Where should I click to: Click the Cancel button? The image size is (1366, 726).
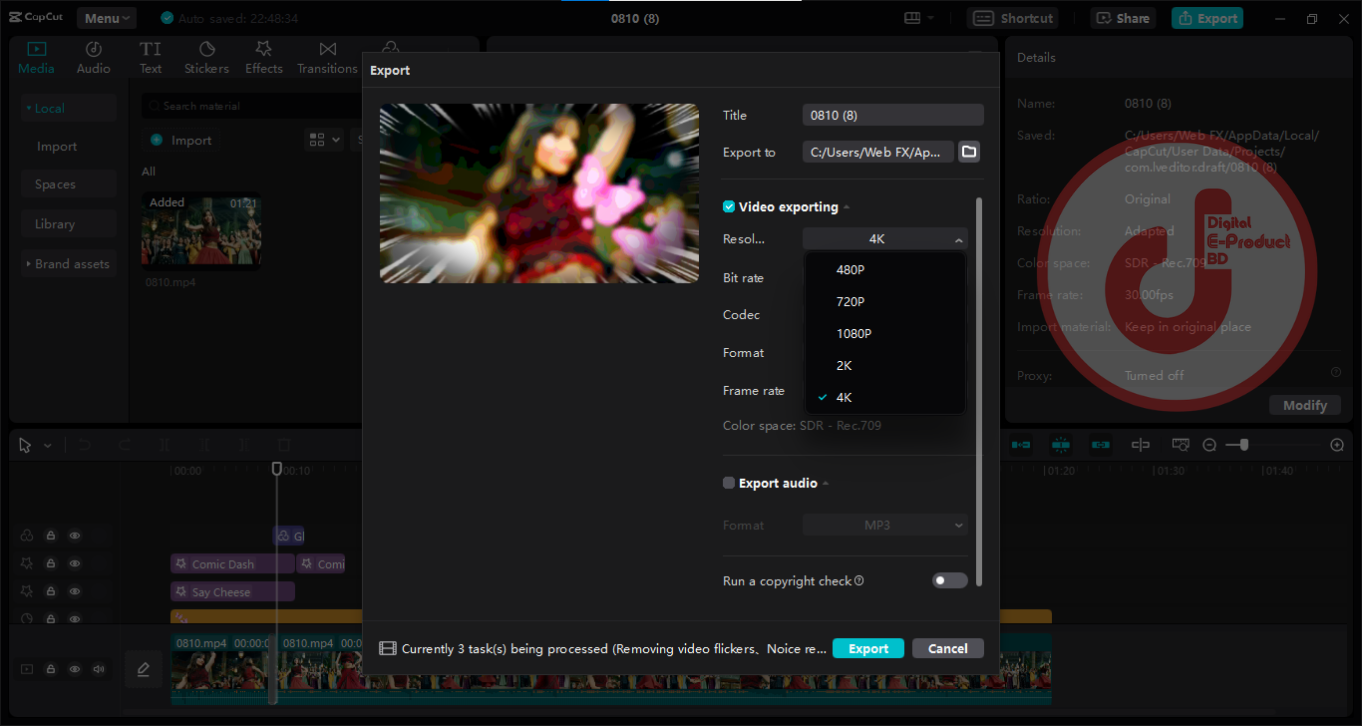(947, 649)
